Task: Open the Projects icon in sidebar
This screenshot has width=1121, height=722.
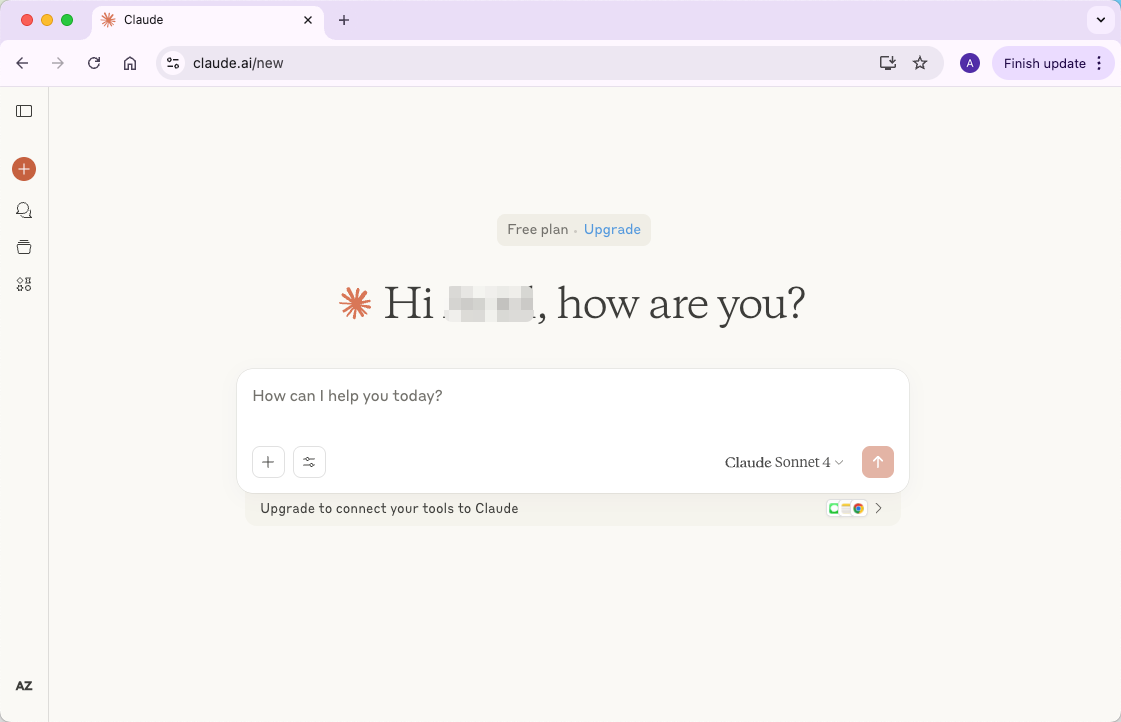Action: click(24, 247)
